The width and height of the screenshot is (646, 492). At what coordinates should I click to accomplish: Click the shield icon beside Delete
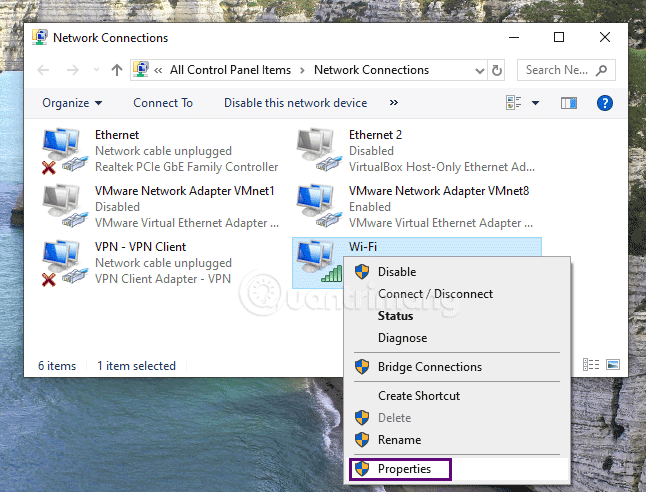362,417
